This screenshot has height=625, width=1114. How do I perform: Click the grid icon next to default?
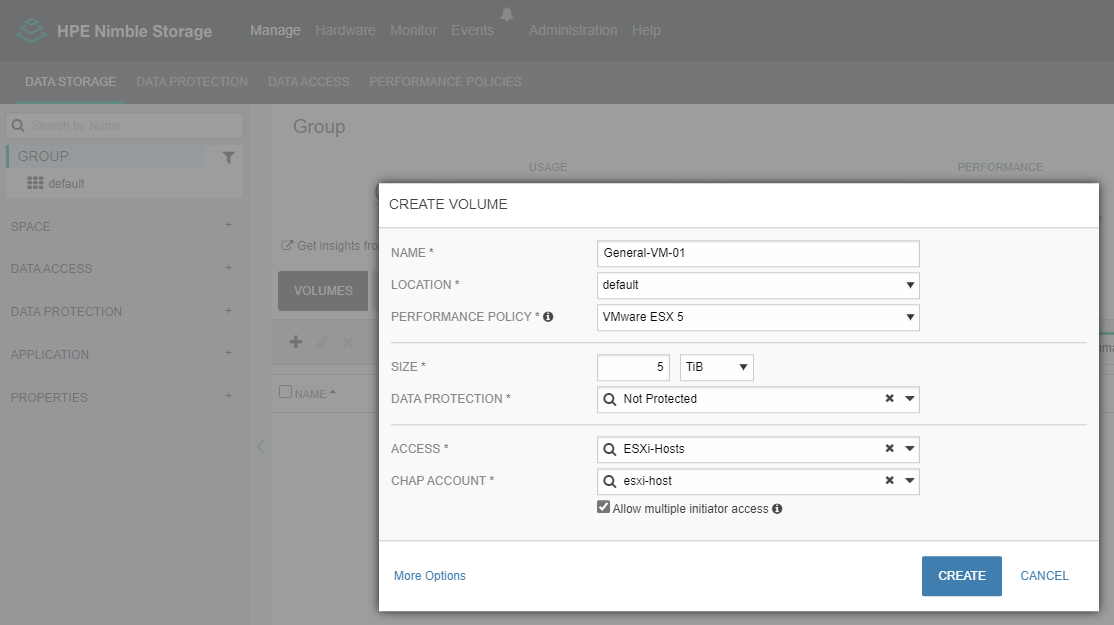[35, 183]
